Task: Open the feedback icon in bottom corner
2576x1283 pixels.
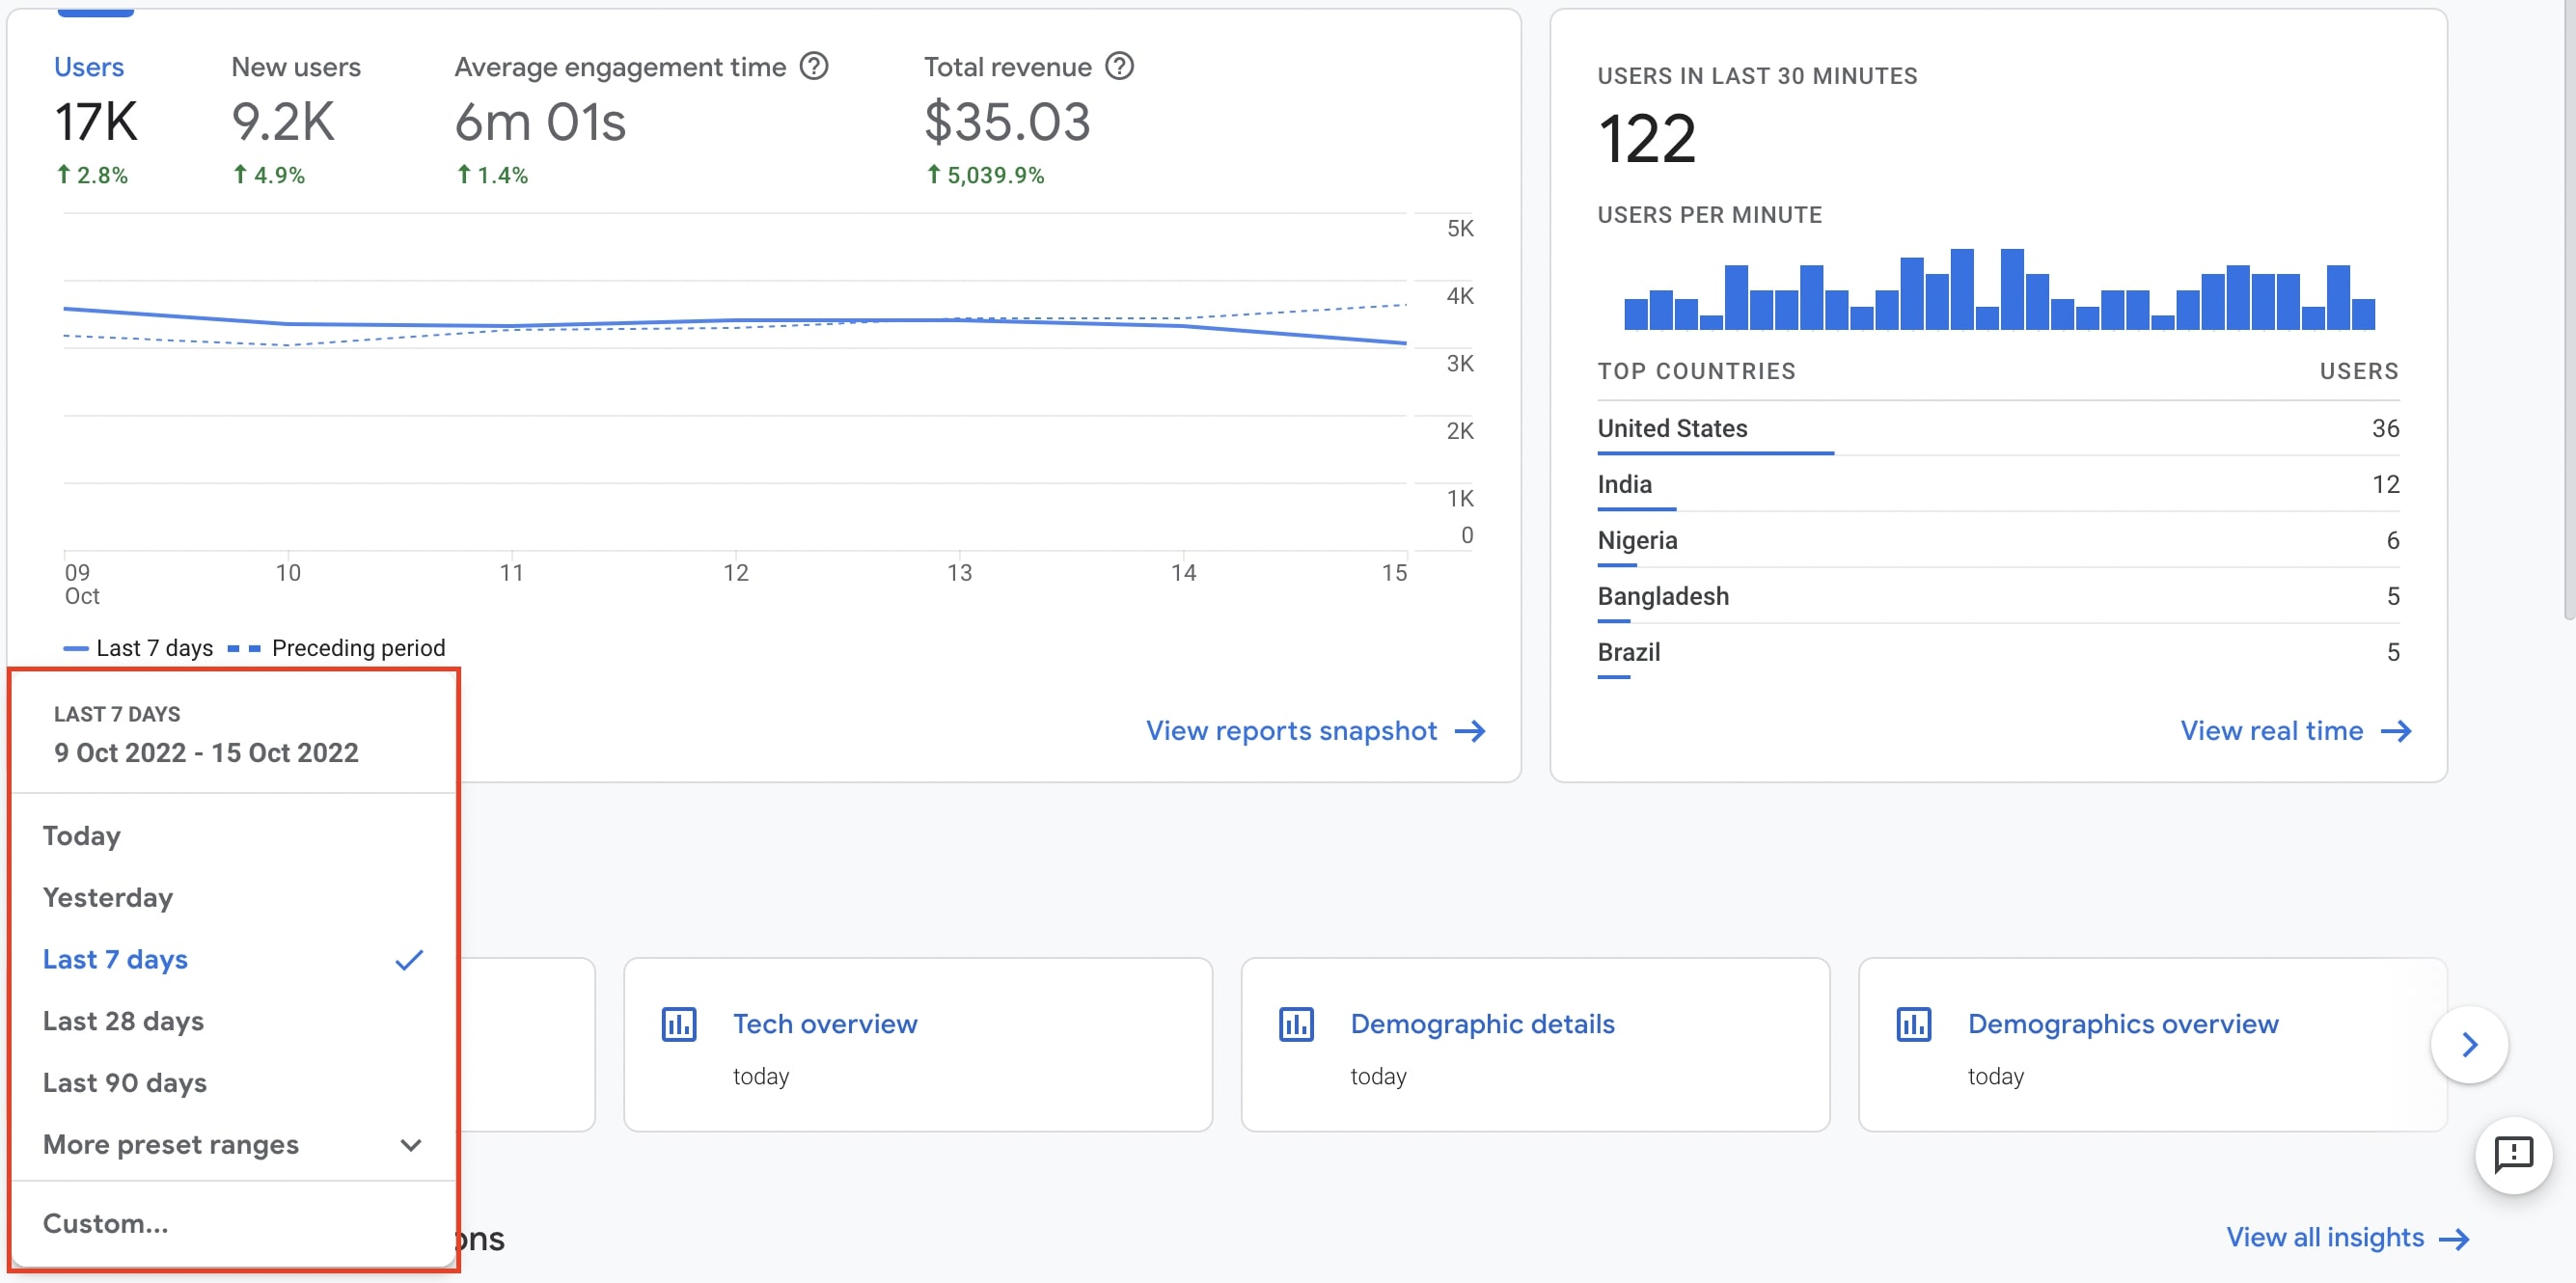Action: coord(2513,1156)
